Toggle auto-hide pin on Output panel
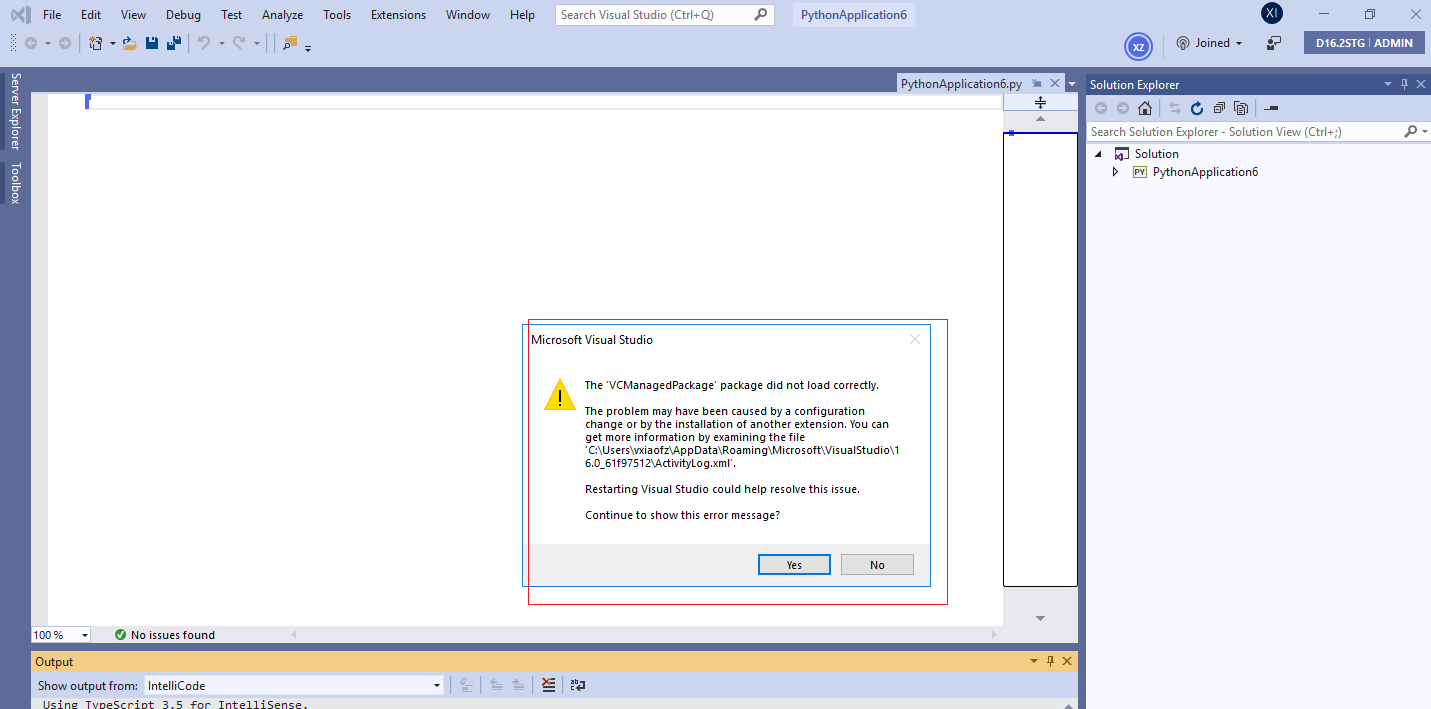This screenshot has width=1431, height=709. tap(1050, 662)
